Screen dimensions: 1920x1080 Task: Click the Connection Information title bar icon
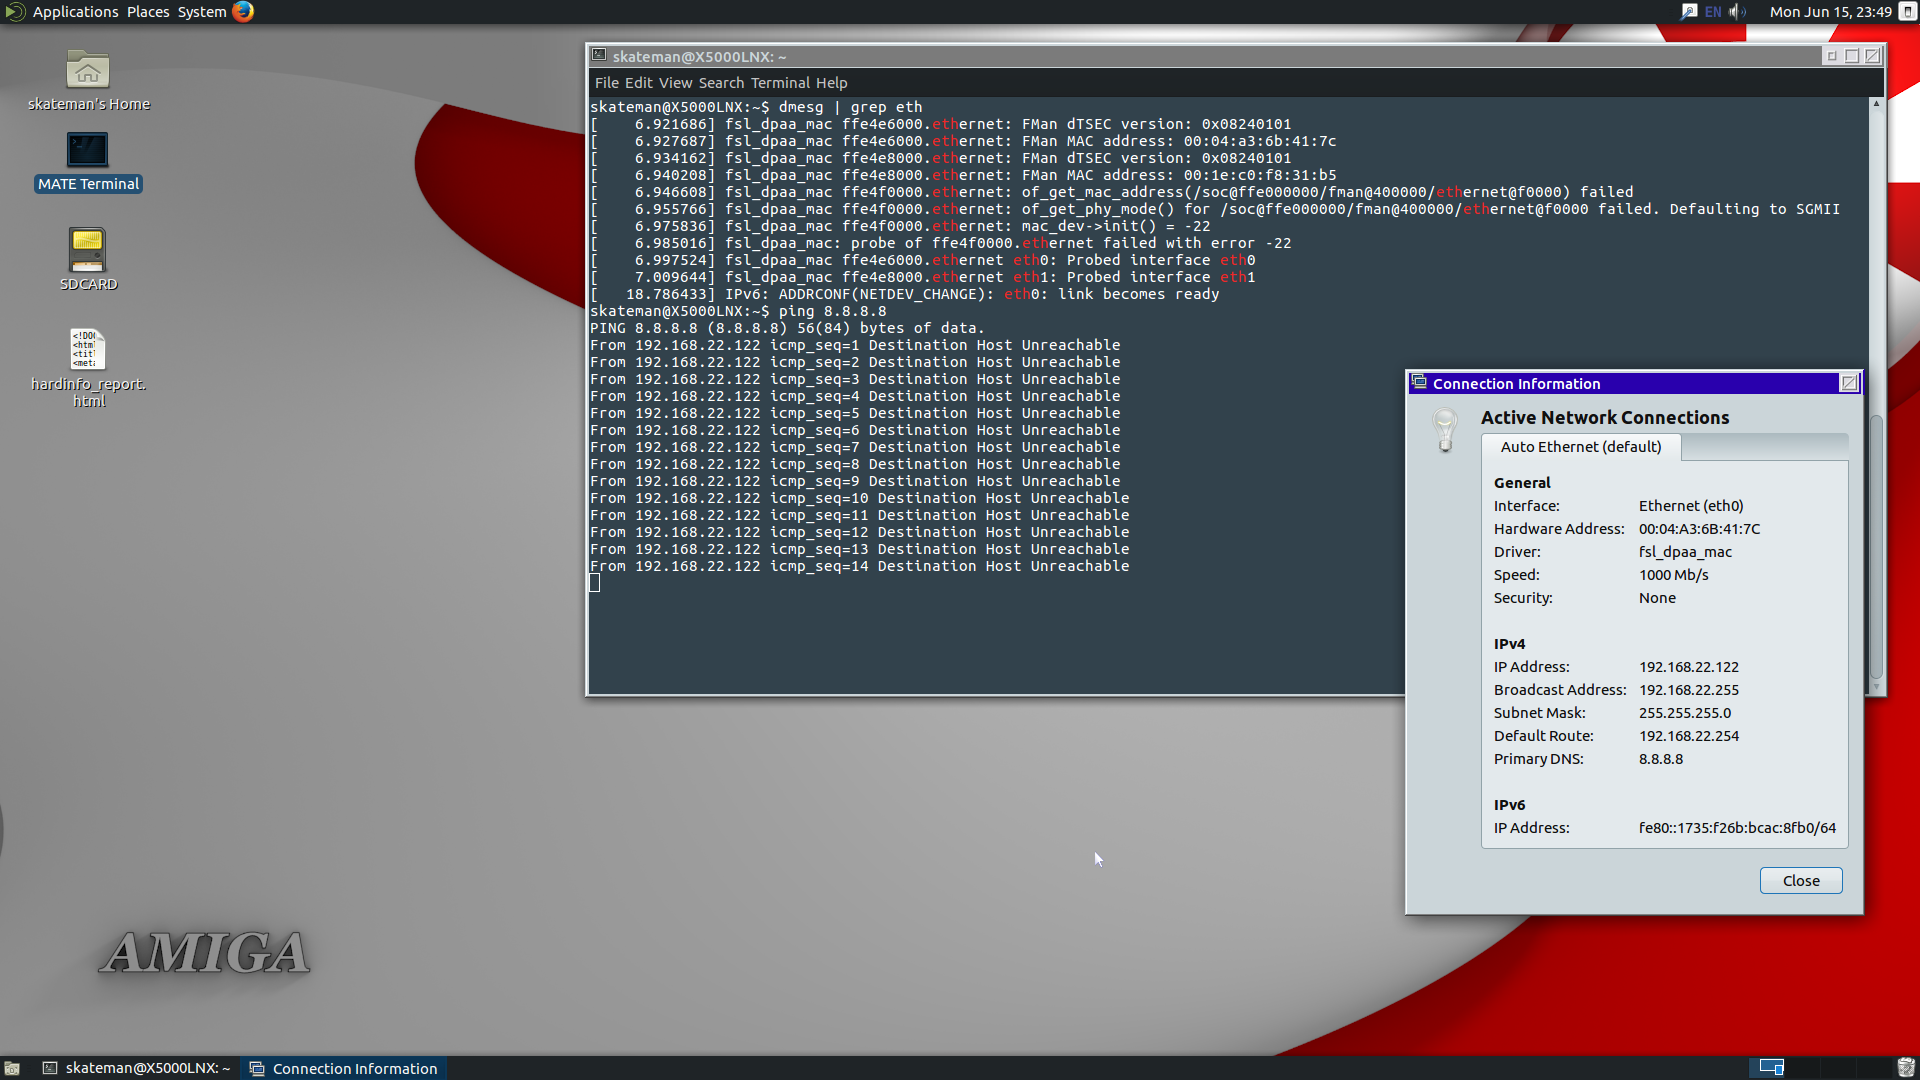pos(1419,383)
